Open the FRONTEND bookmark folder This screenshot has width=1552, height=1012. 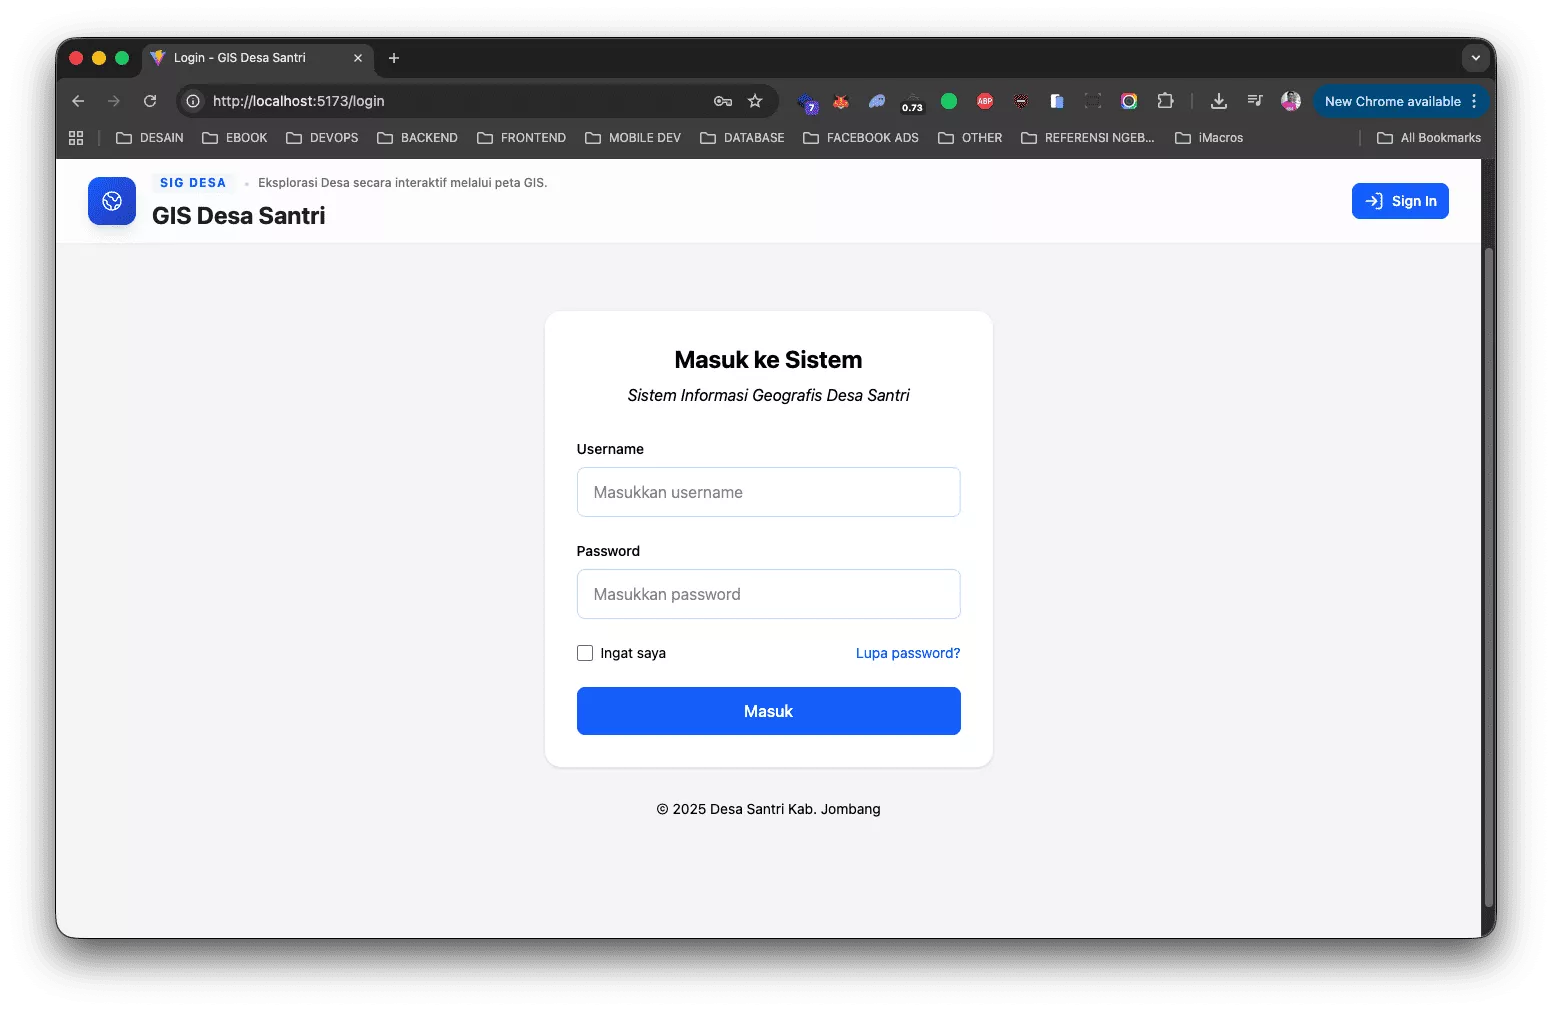click(x=521, y=138)
